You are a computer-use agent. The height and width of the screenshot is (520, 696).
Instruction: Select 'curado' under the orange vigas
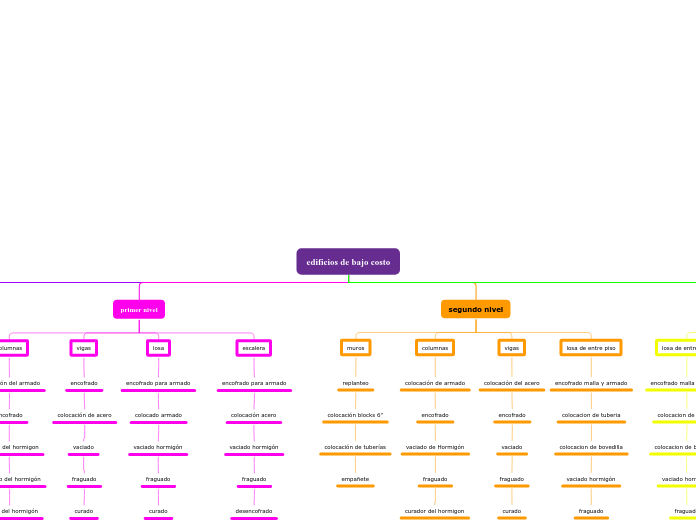512,511
